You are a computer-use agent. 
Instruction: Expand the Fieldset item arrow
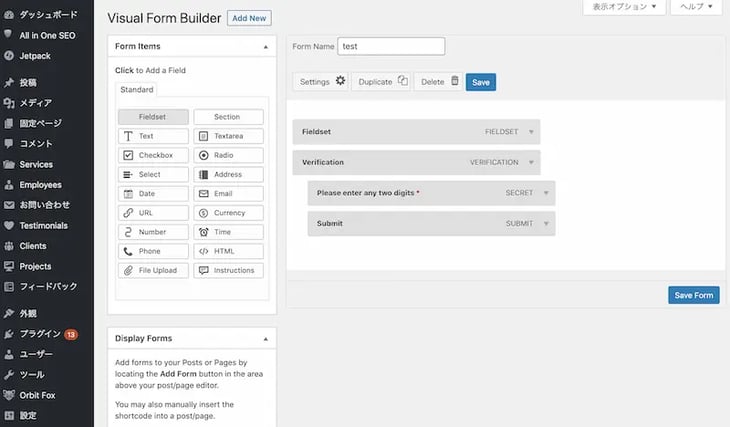coord(531,132)
